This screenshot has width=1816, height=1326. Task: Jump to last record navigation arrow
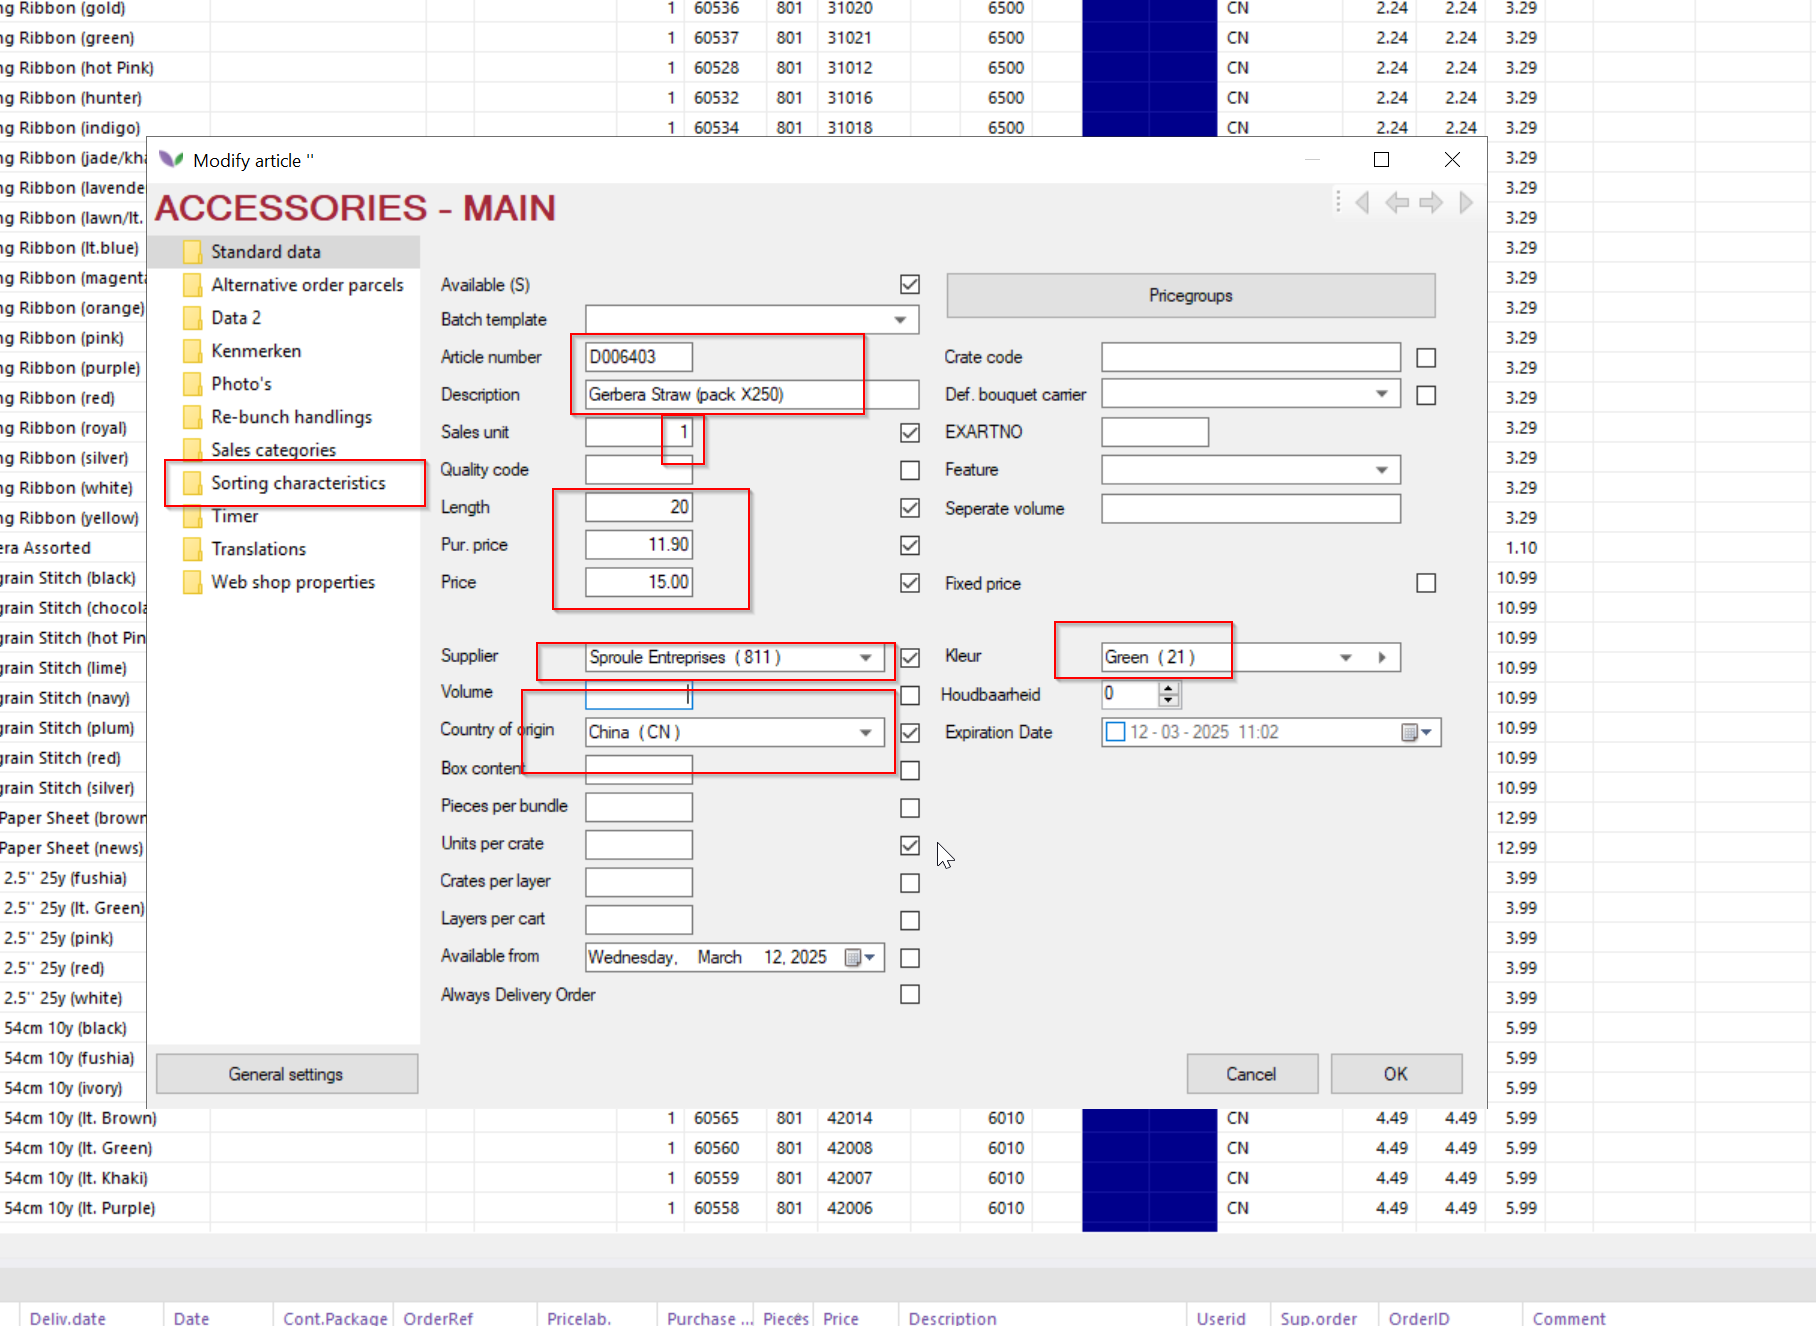1466,203
